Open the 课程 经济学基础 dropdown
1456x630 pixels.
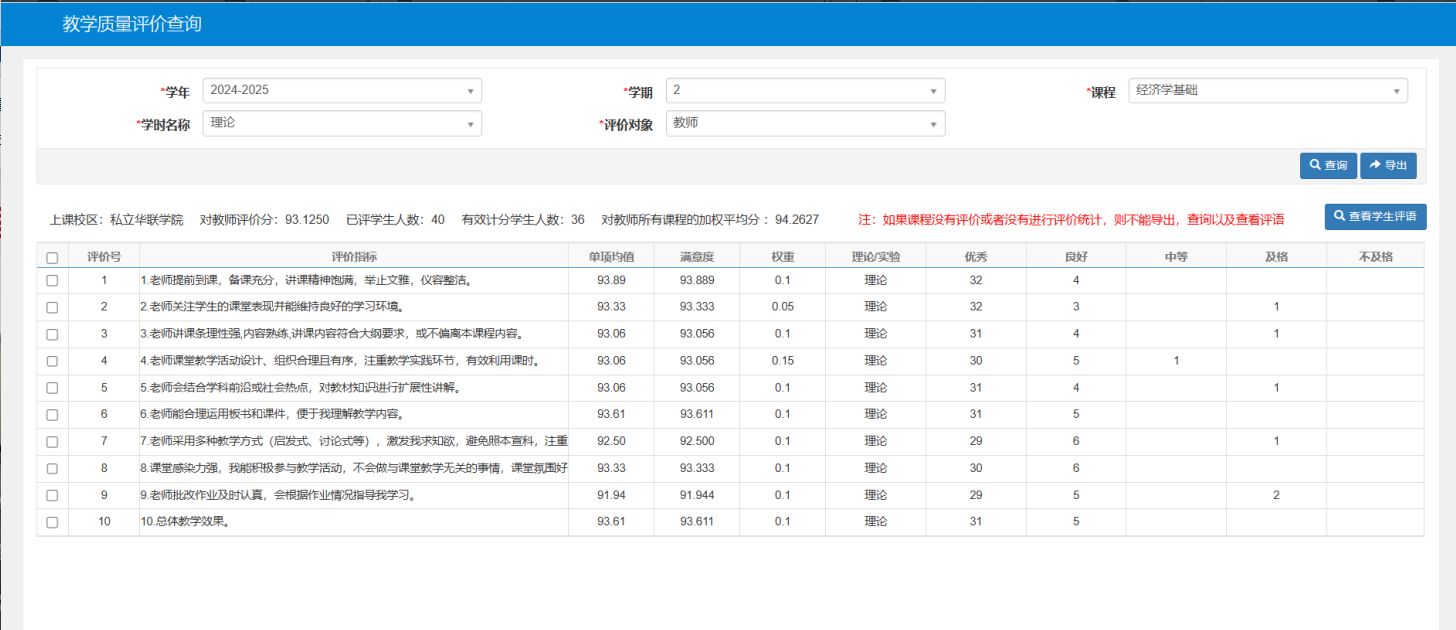1267,90
